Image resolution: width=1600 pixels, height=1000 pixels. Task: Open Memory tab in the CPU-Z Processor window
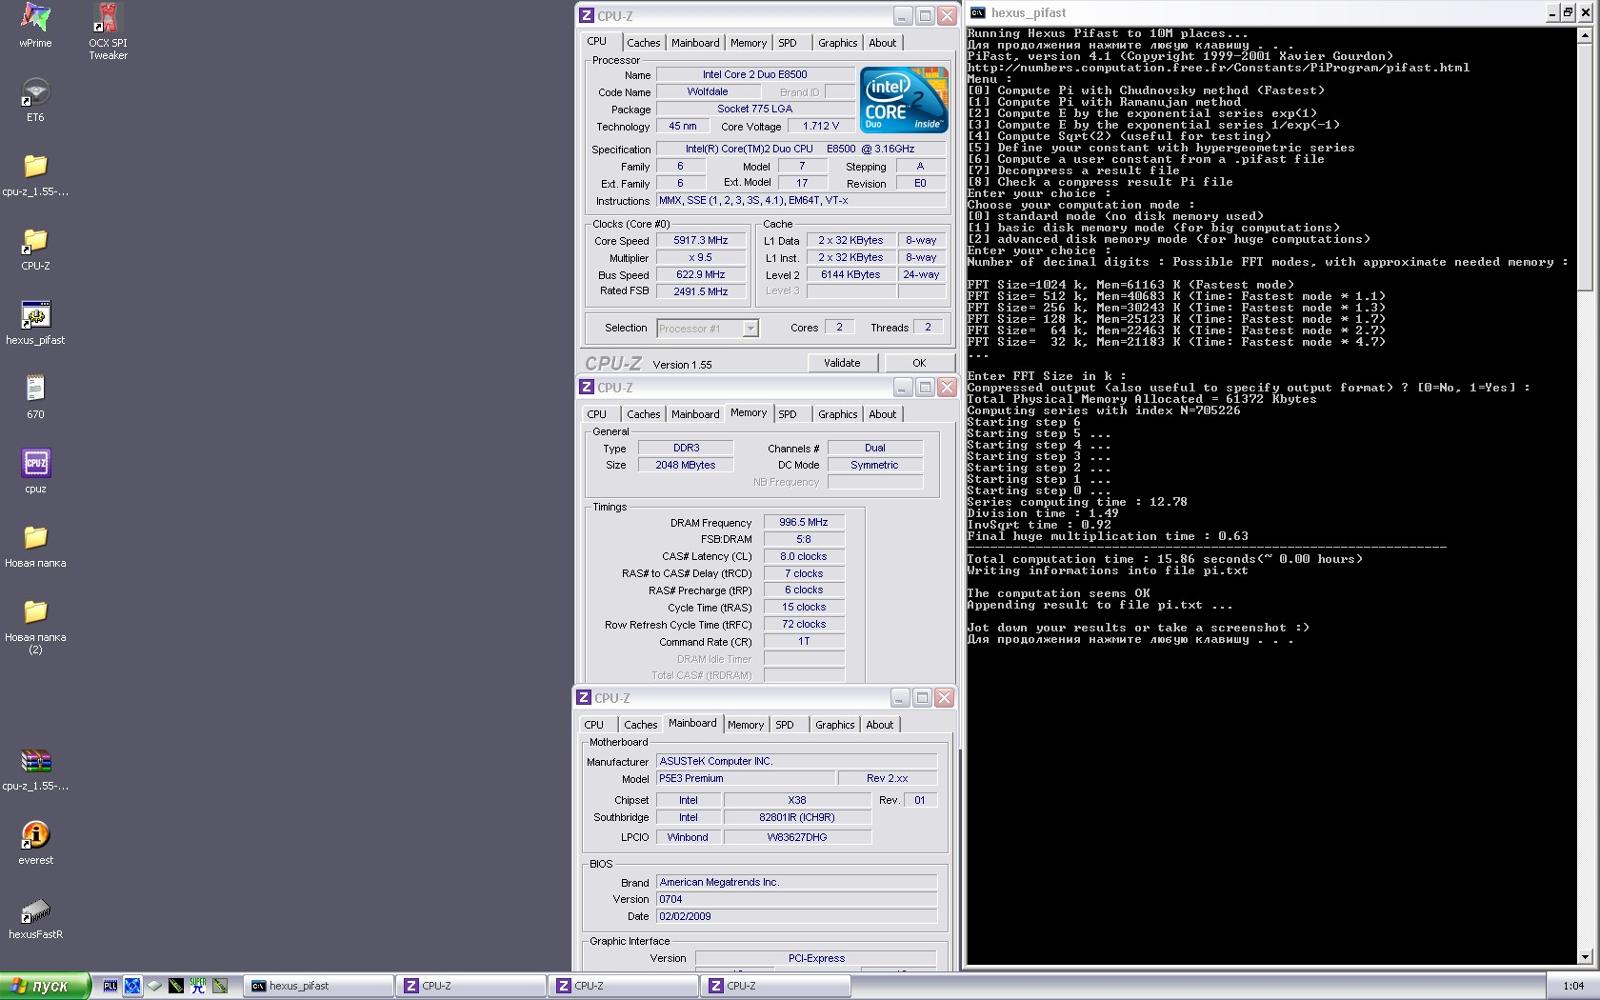(748, 43)
